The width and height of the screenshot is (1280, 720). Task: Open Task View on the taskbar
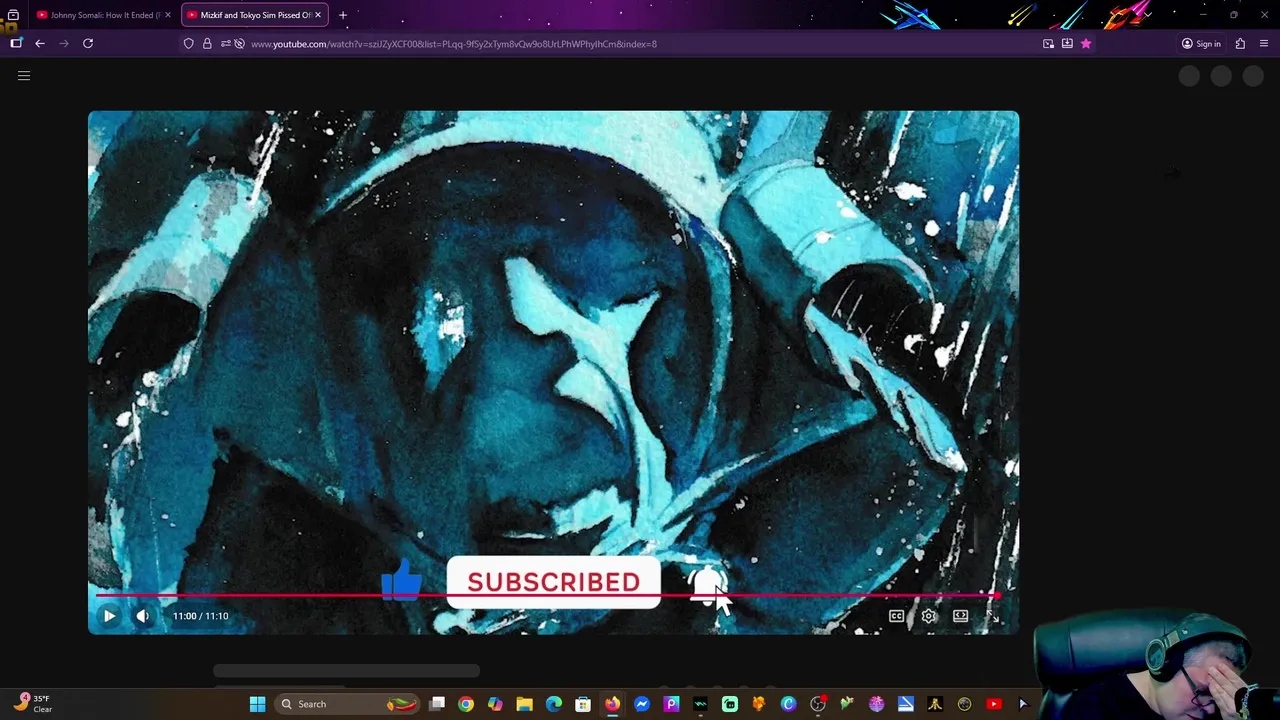click(437, 704)
